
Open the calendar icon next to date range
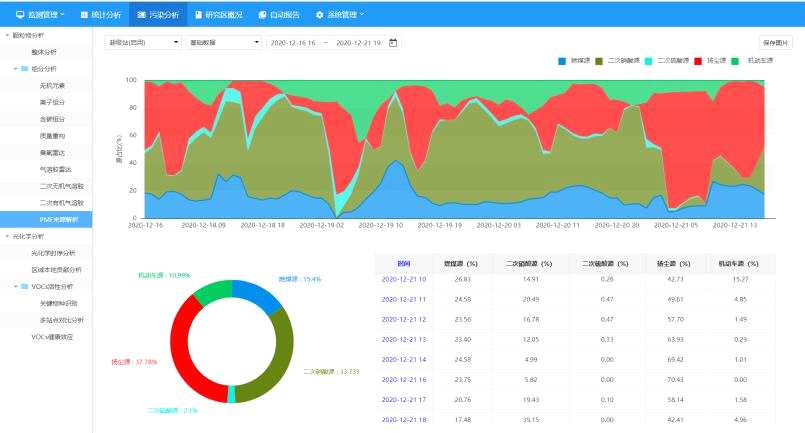click(x=393, y=42)
